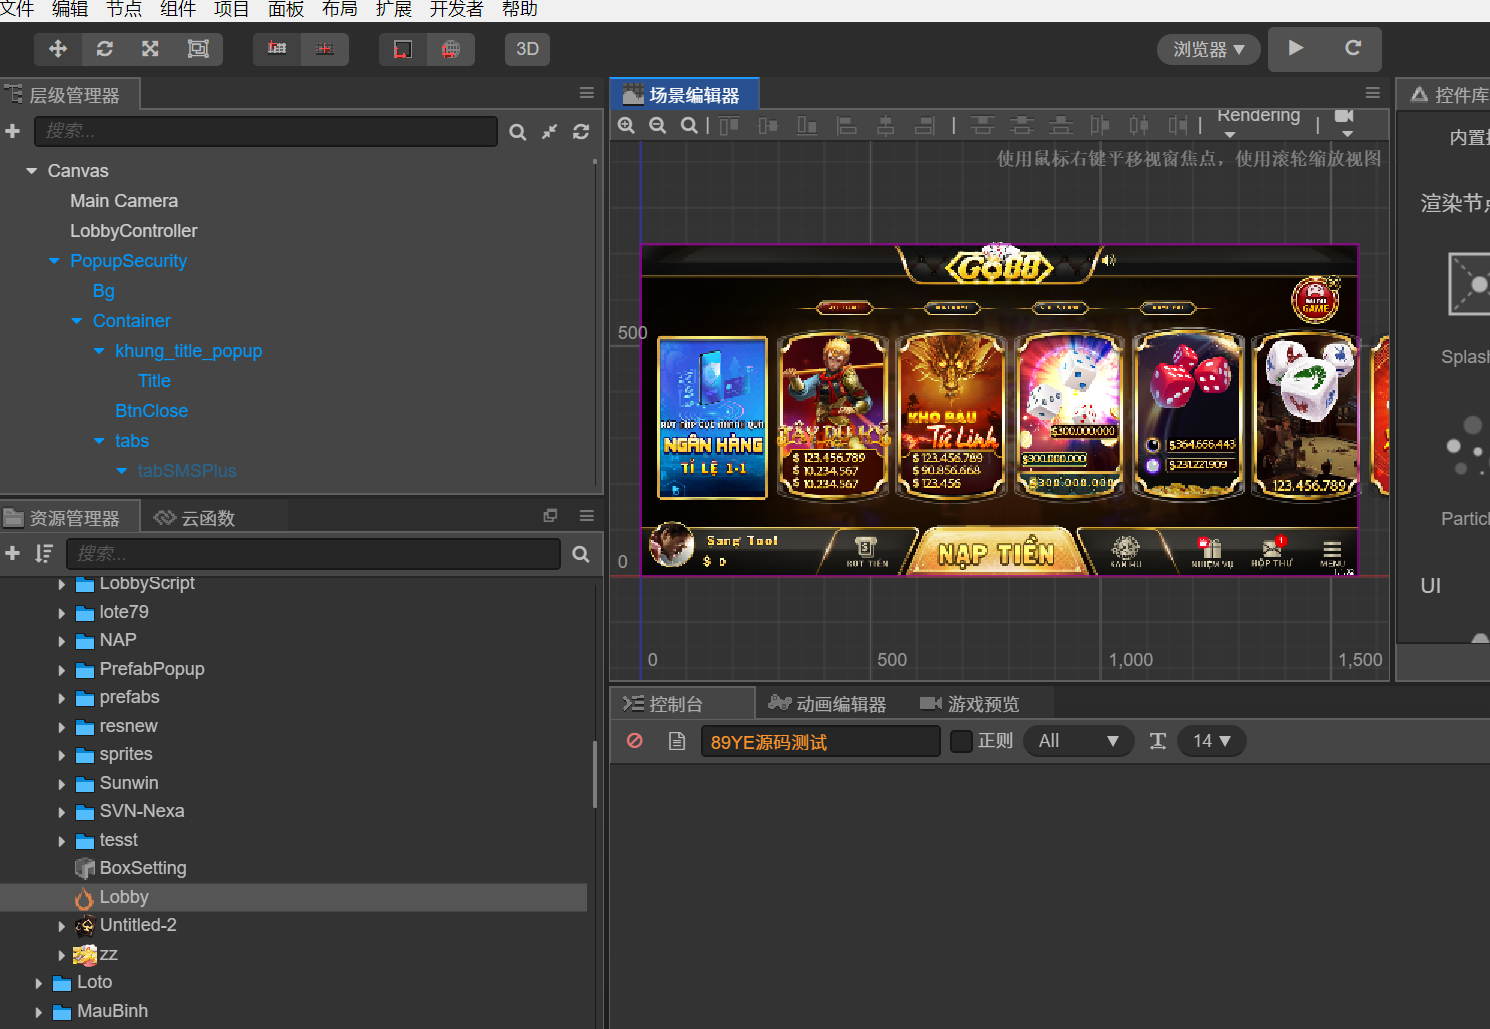
Task: Switch to the 动画编辑器 tab
Action: [x=827, y=704]
